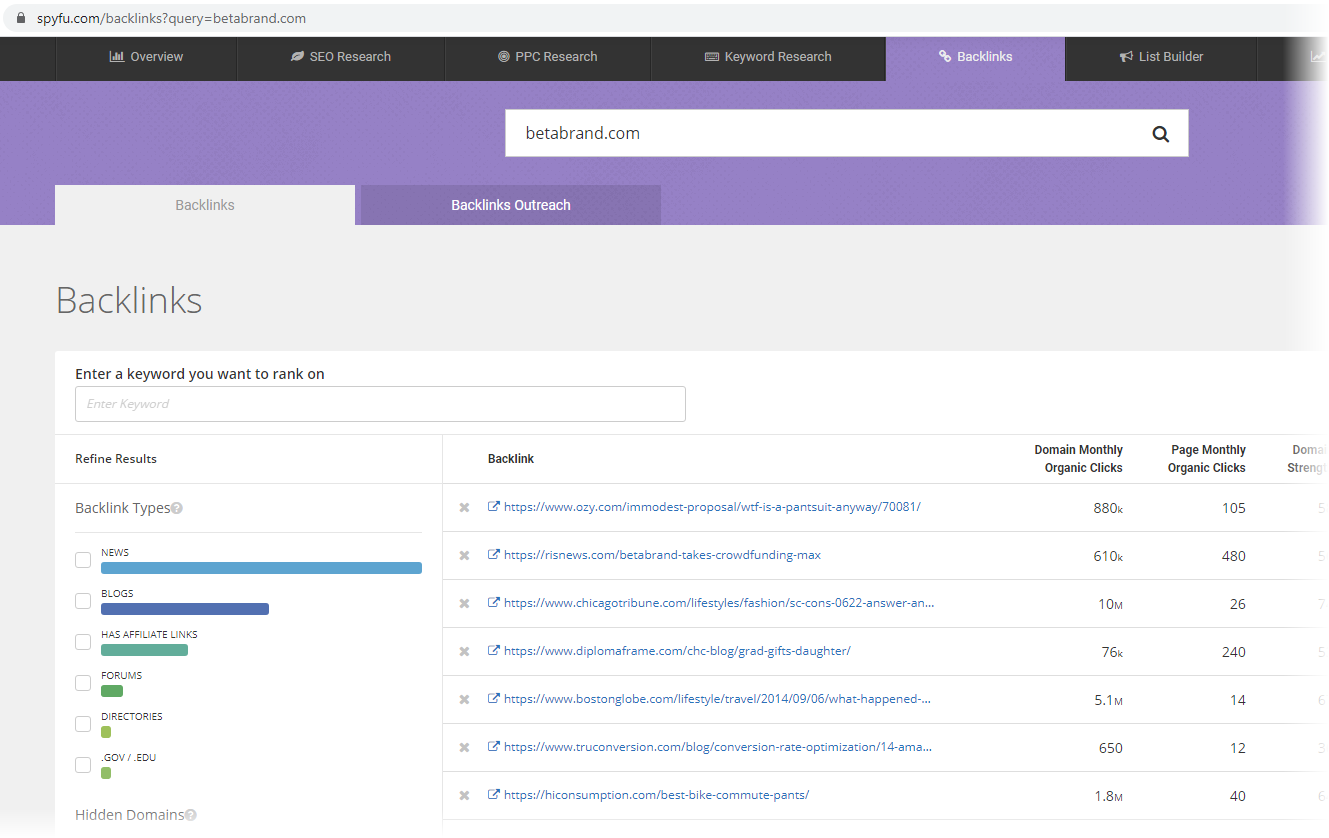
Task: Open the Overview nav tab
Action: pyautogui.click(x=146, y=57)
